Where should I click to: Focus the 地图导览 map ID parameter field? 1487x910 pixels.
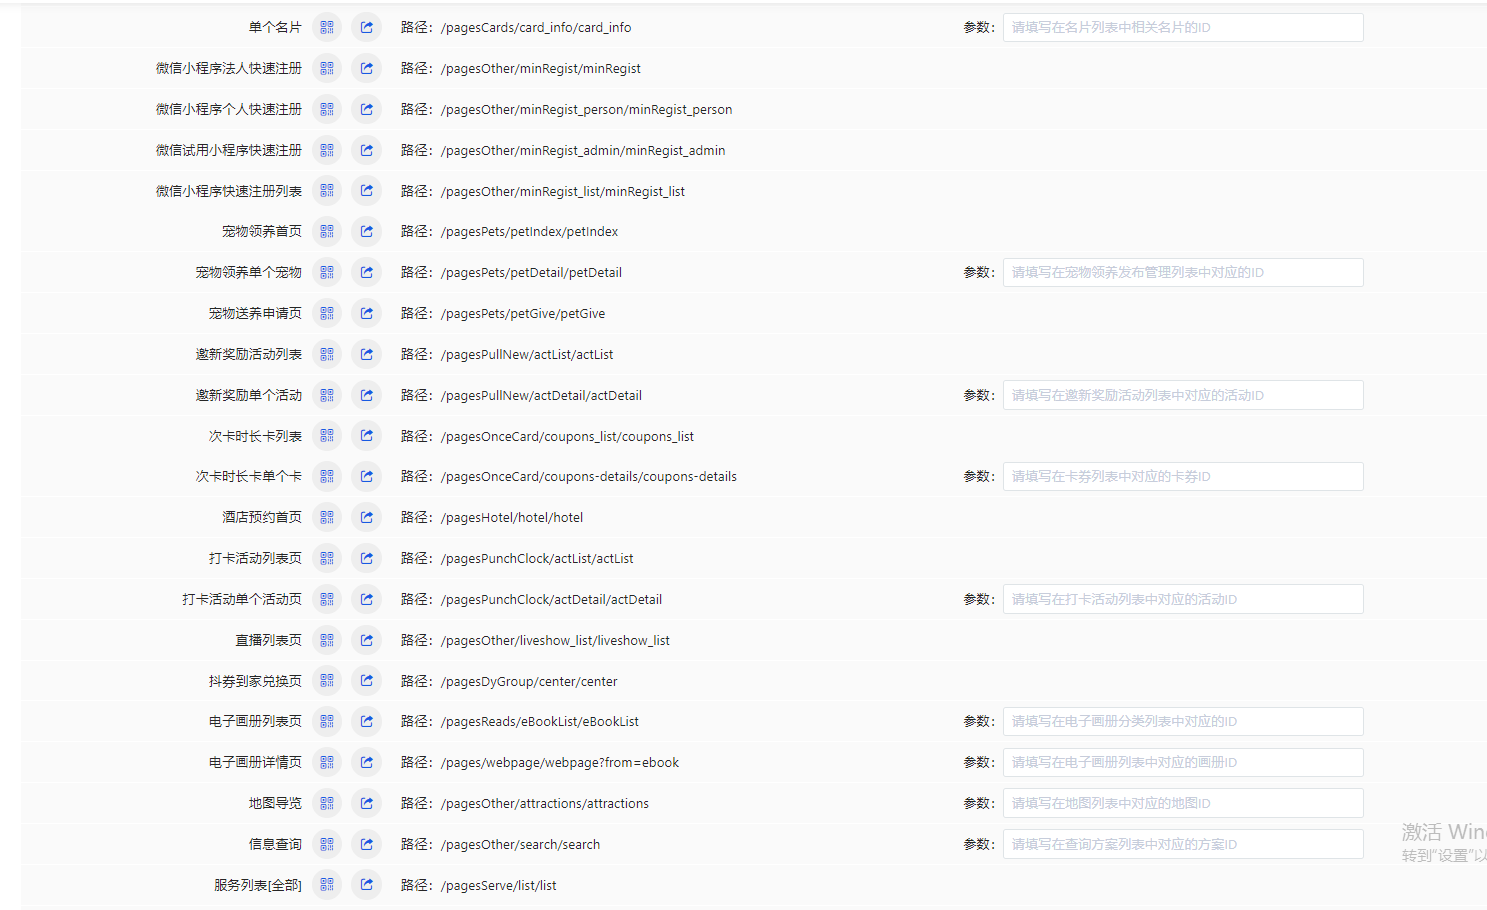tap(1182, 804)
